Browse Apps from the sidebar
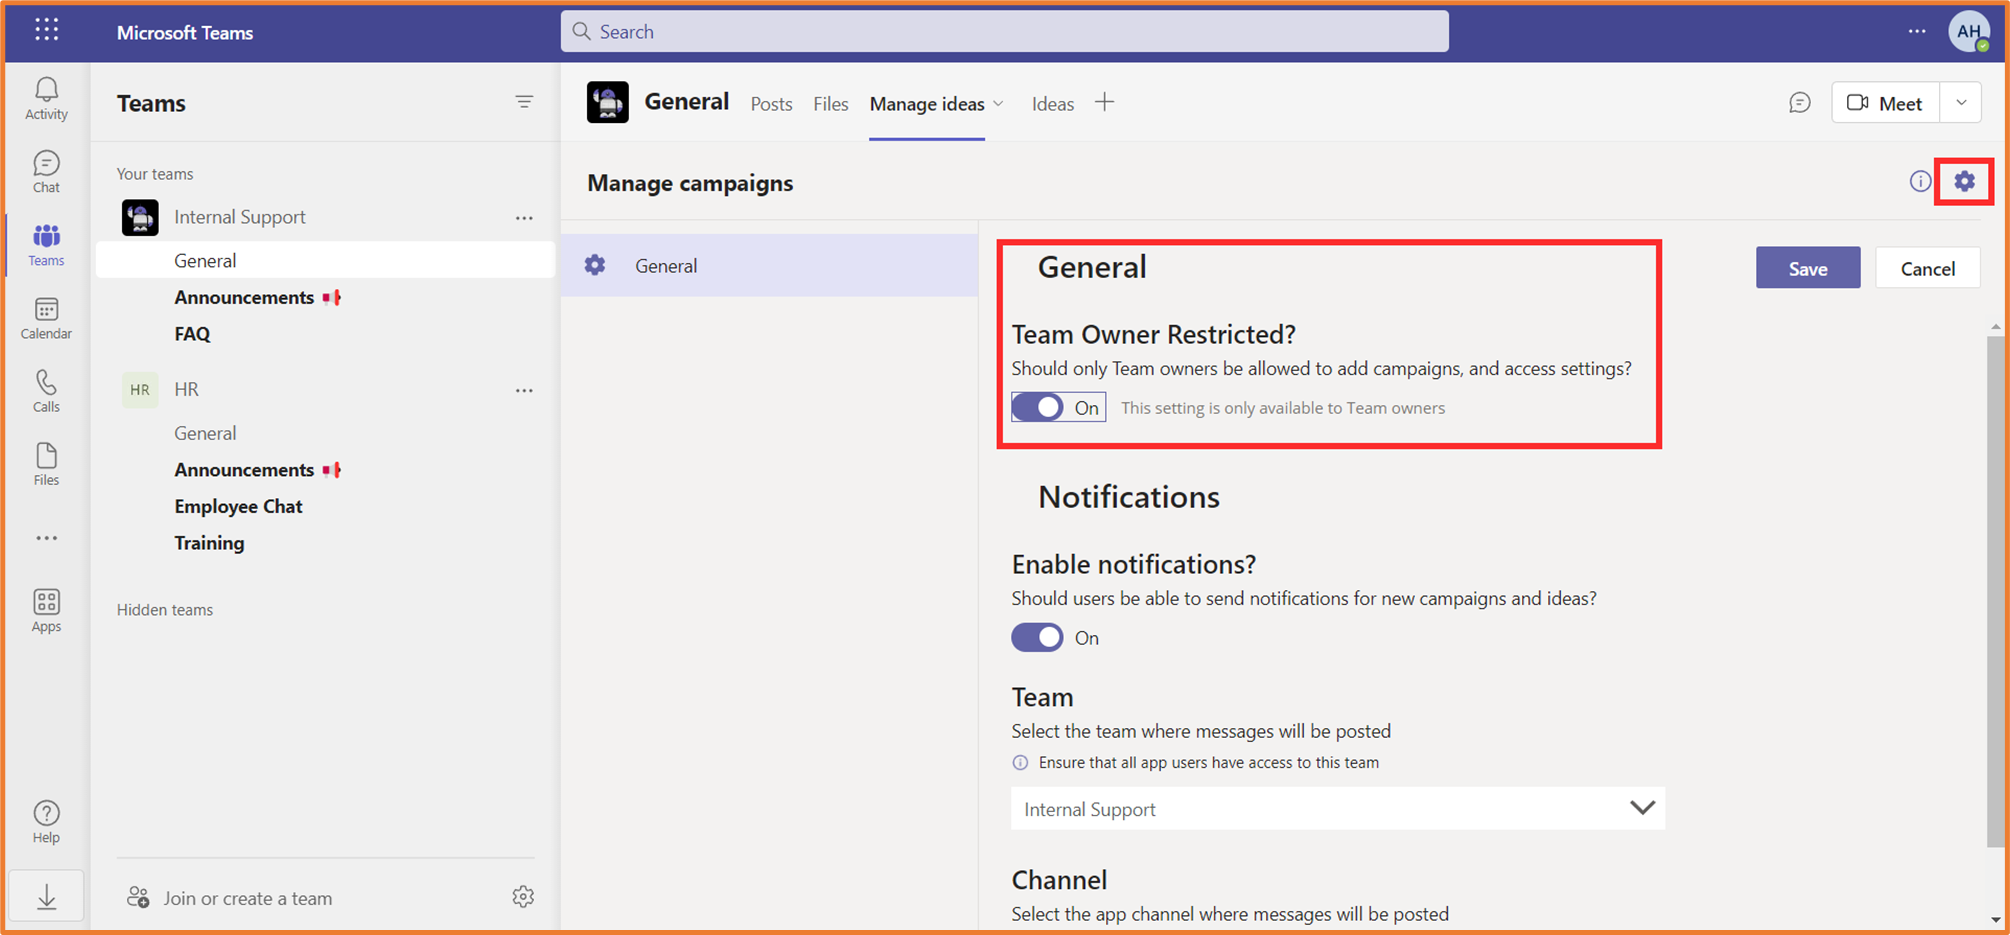The height and width of the screenshot is (935, 2010). point(46,610)
